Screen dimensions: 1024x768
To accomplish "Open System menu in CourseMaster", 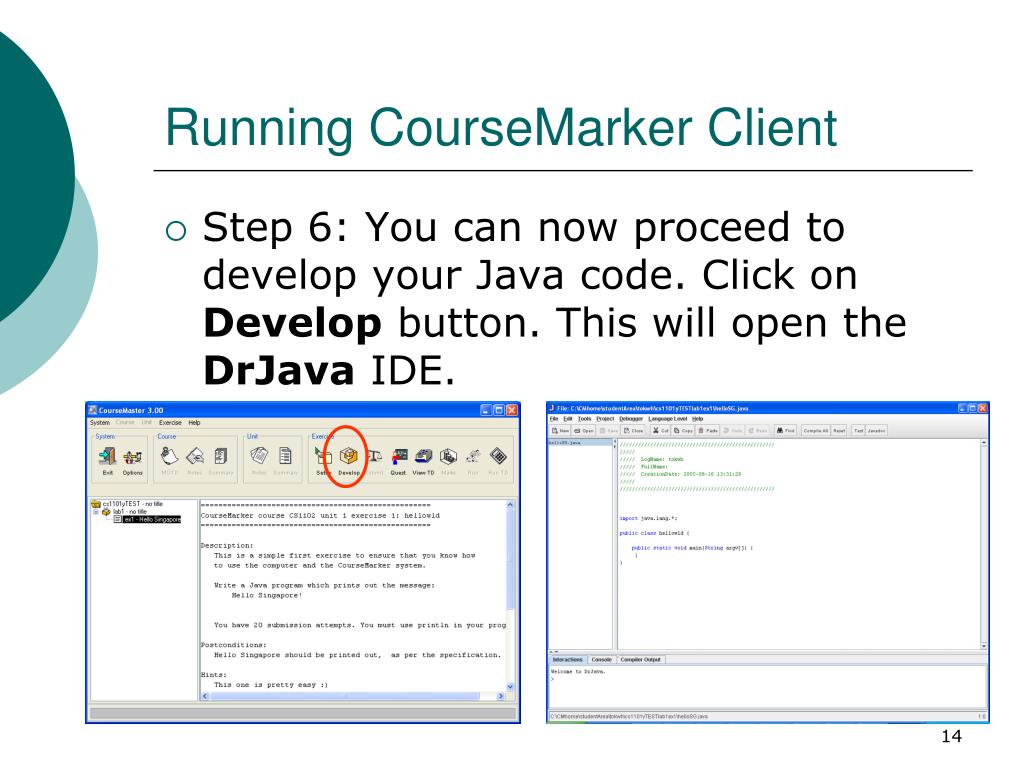I will 100,423.
